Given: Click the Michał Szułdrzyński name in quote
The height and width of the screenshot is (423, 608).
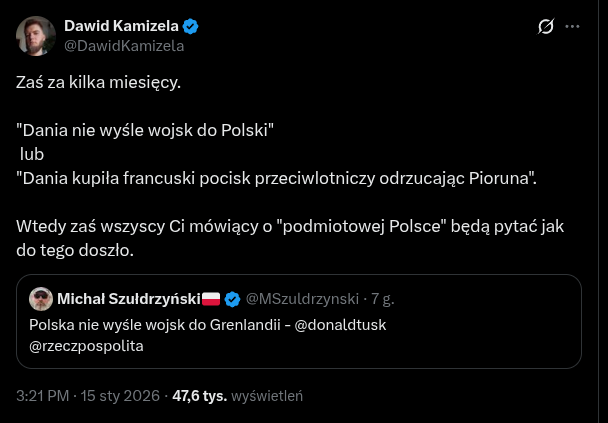Looking at the screenshot, I should point(129,299).
